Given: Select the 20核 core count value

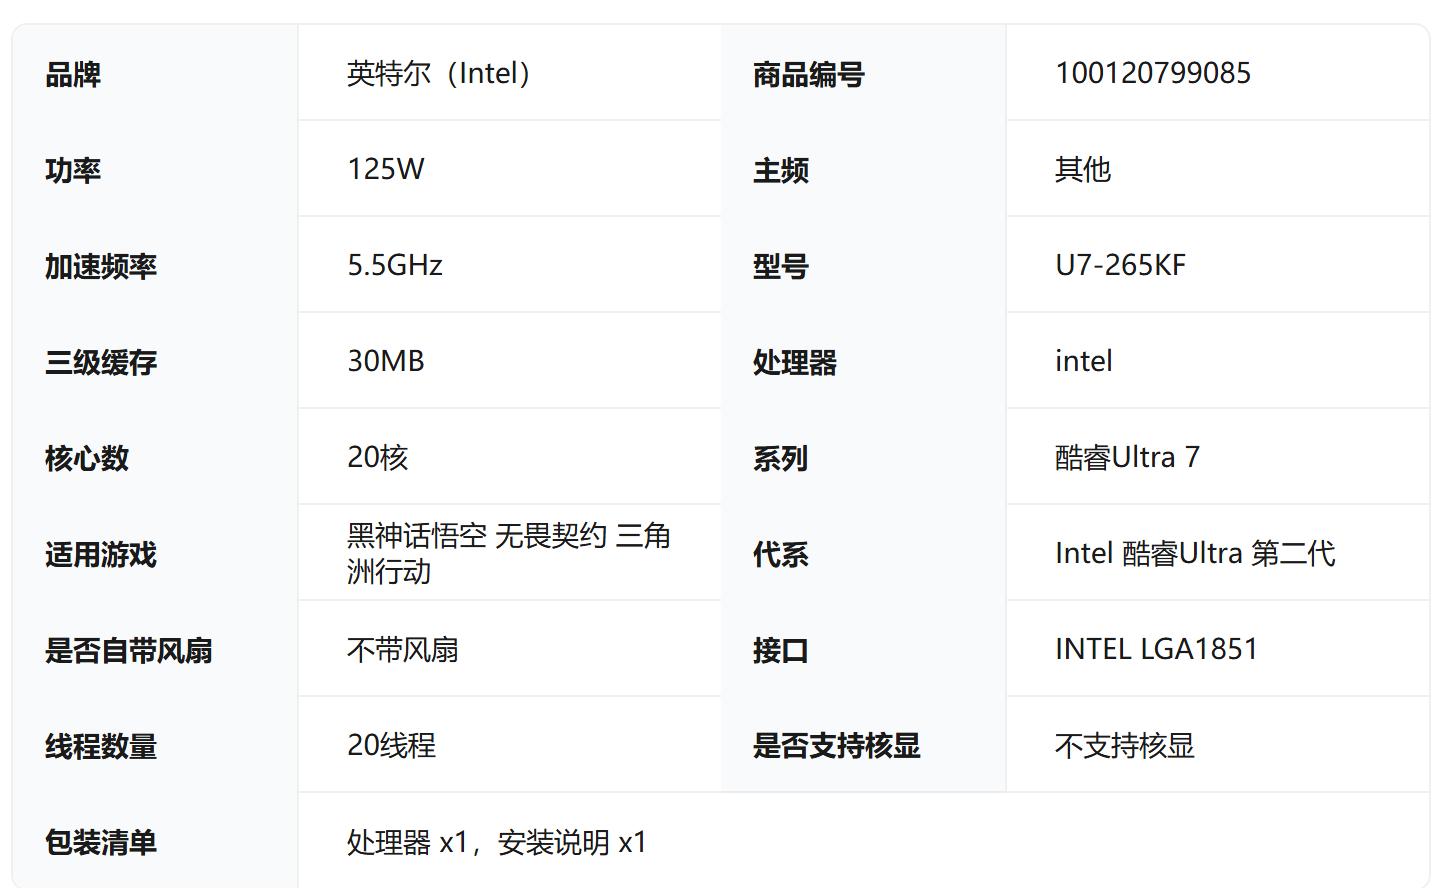Looking at the screenshot, I should [377, 458].
